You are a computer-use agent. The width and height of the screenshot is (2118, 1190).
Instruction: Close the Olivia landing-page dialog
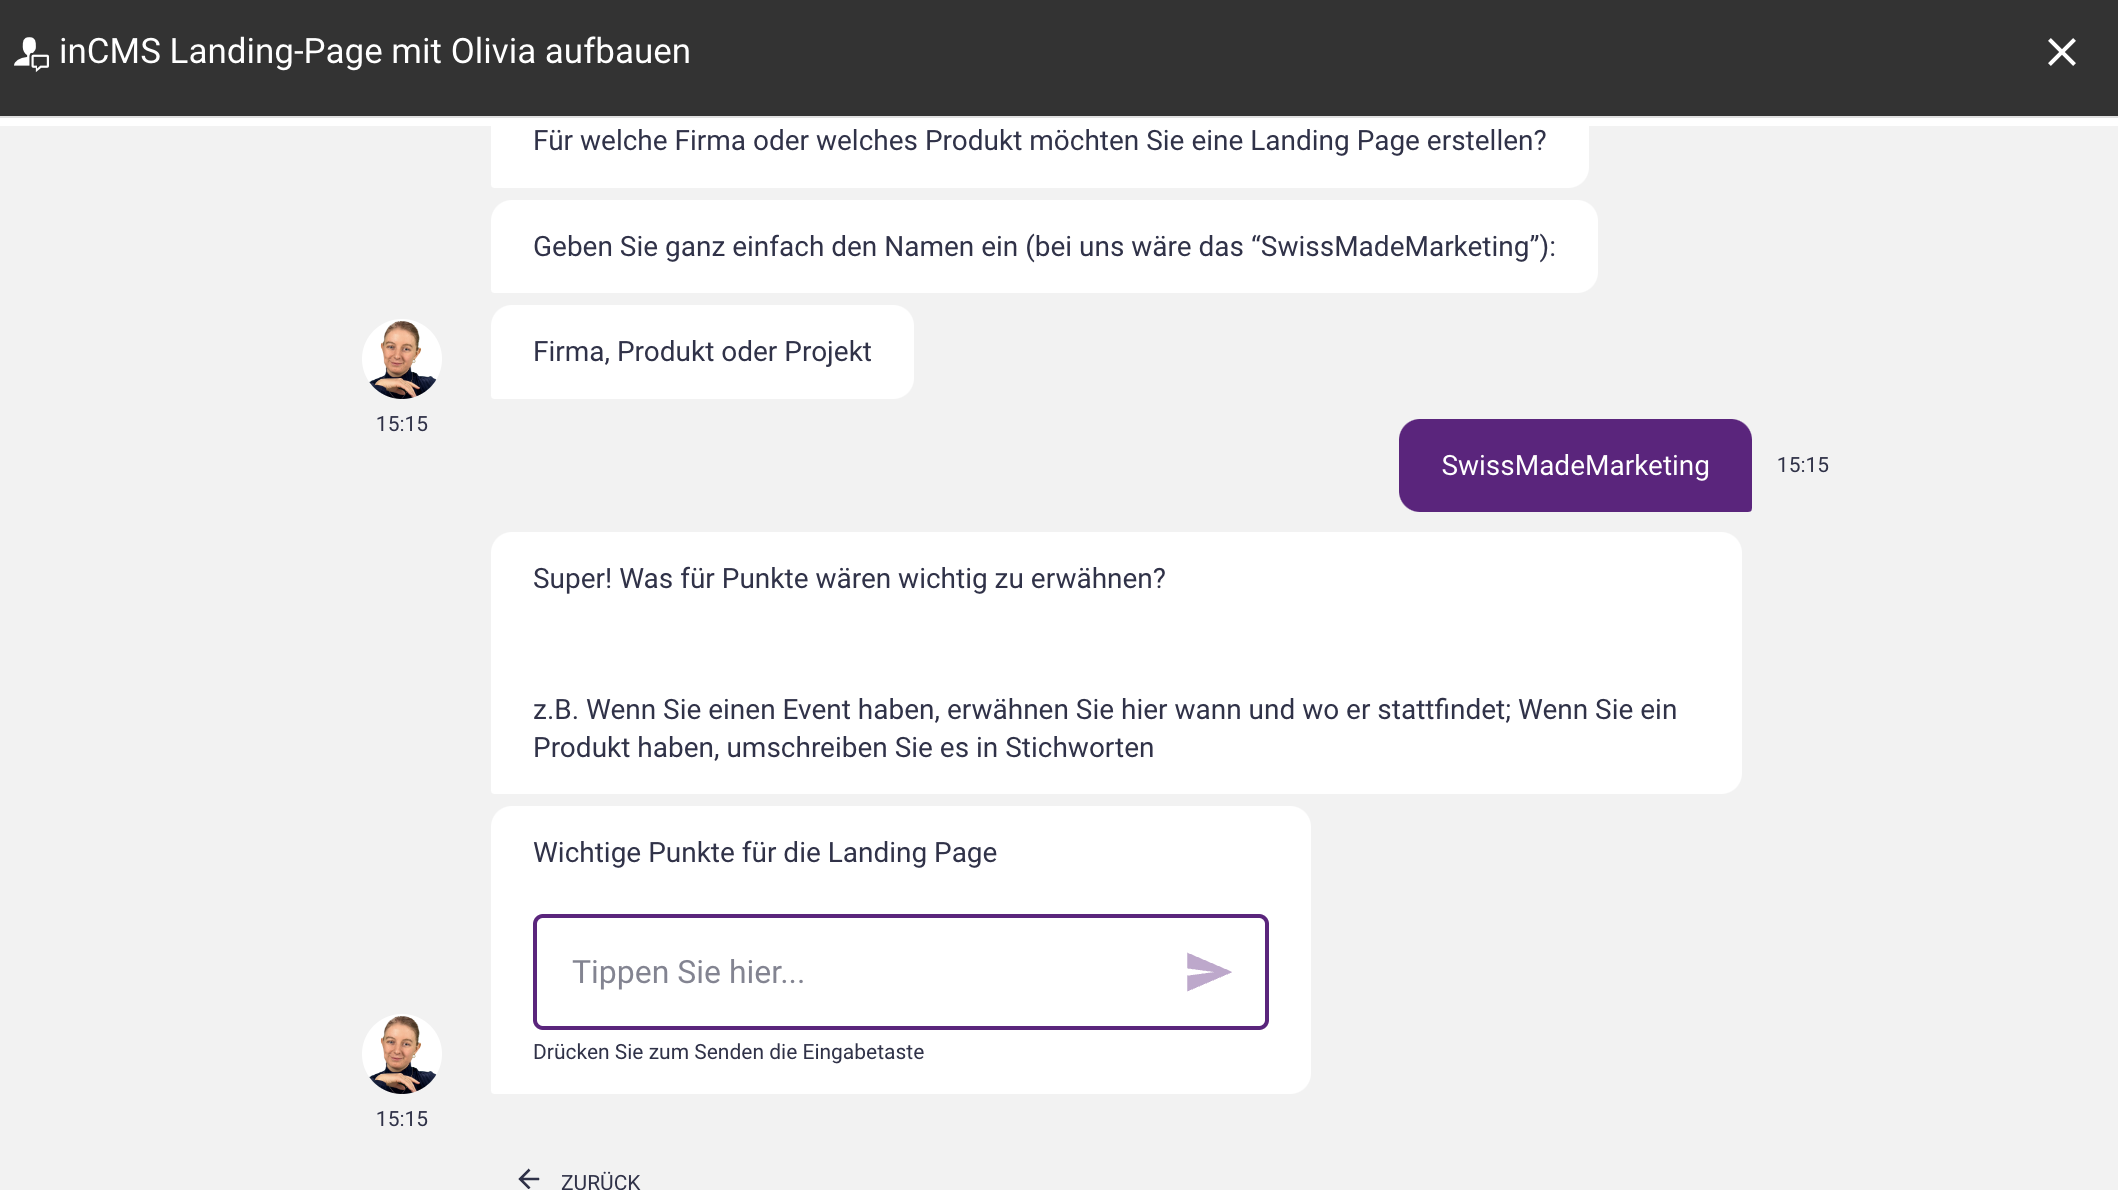(x=2061, y=52)
